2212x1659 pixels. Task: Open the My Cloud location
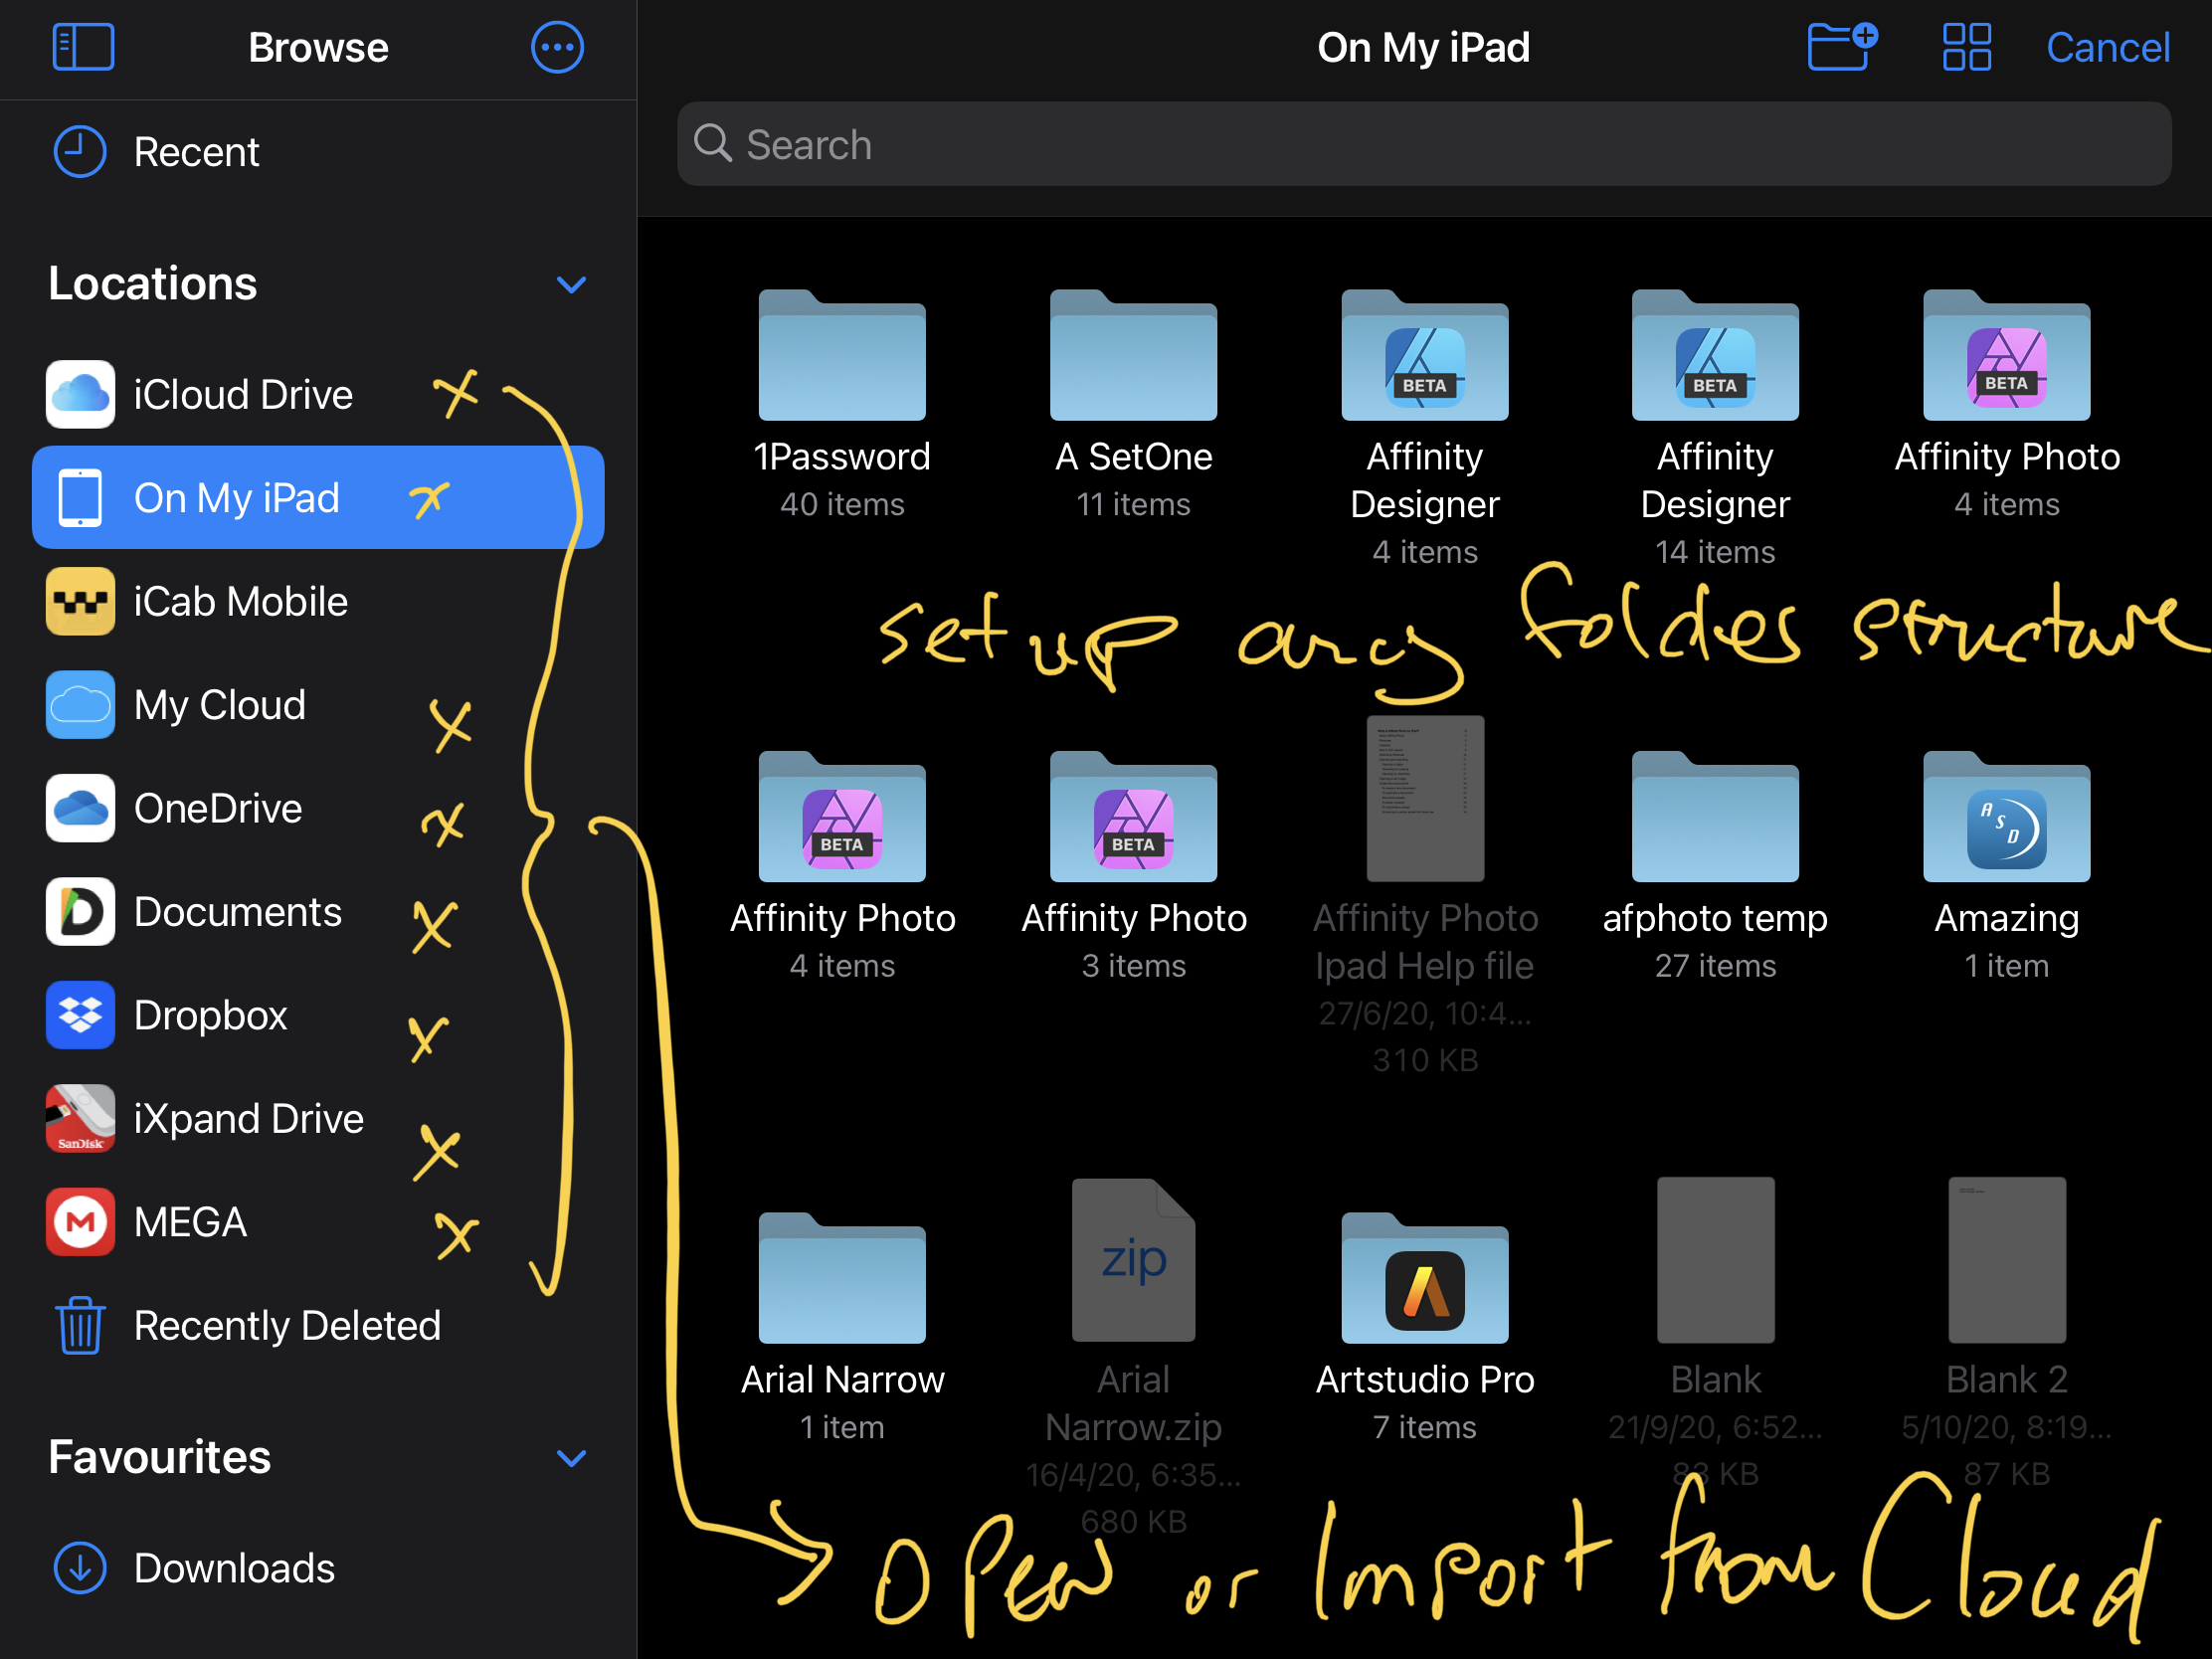[x=318, y=705]
